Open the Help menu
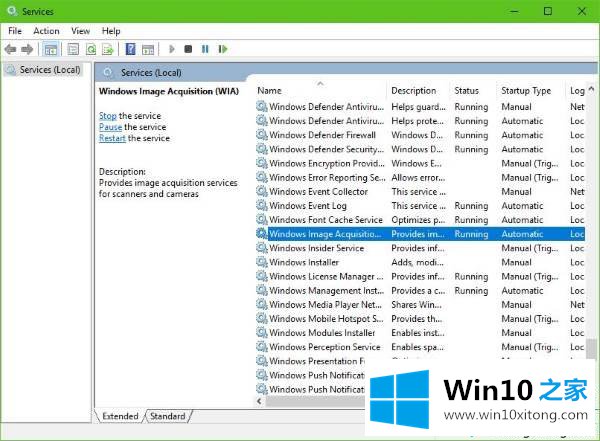Screen dimensions: 600x441 (x=111, y=31)
